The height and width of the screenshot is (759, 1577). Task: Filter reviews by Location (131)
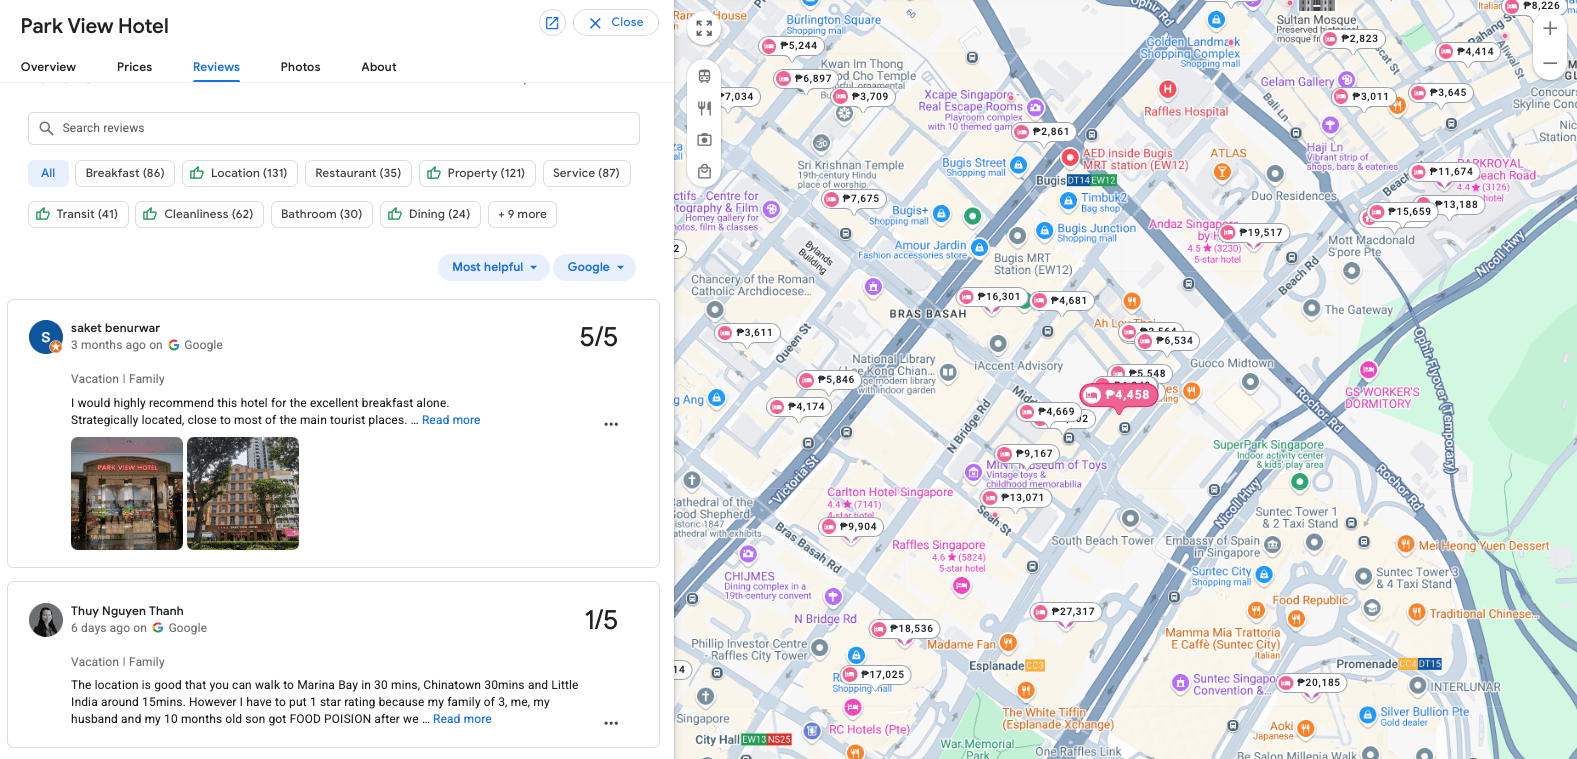(x=239, y=173)
